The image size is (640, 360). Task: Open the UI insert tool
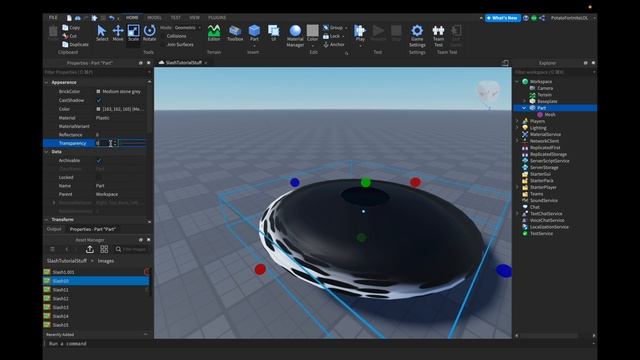coord(273,33)
